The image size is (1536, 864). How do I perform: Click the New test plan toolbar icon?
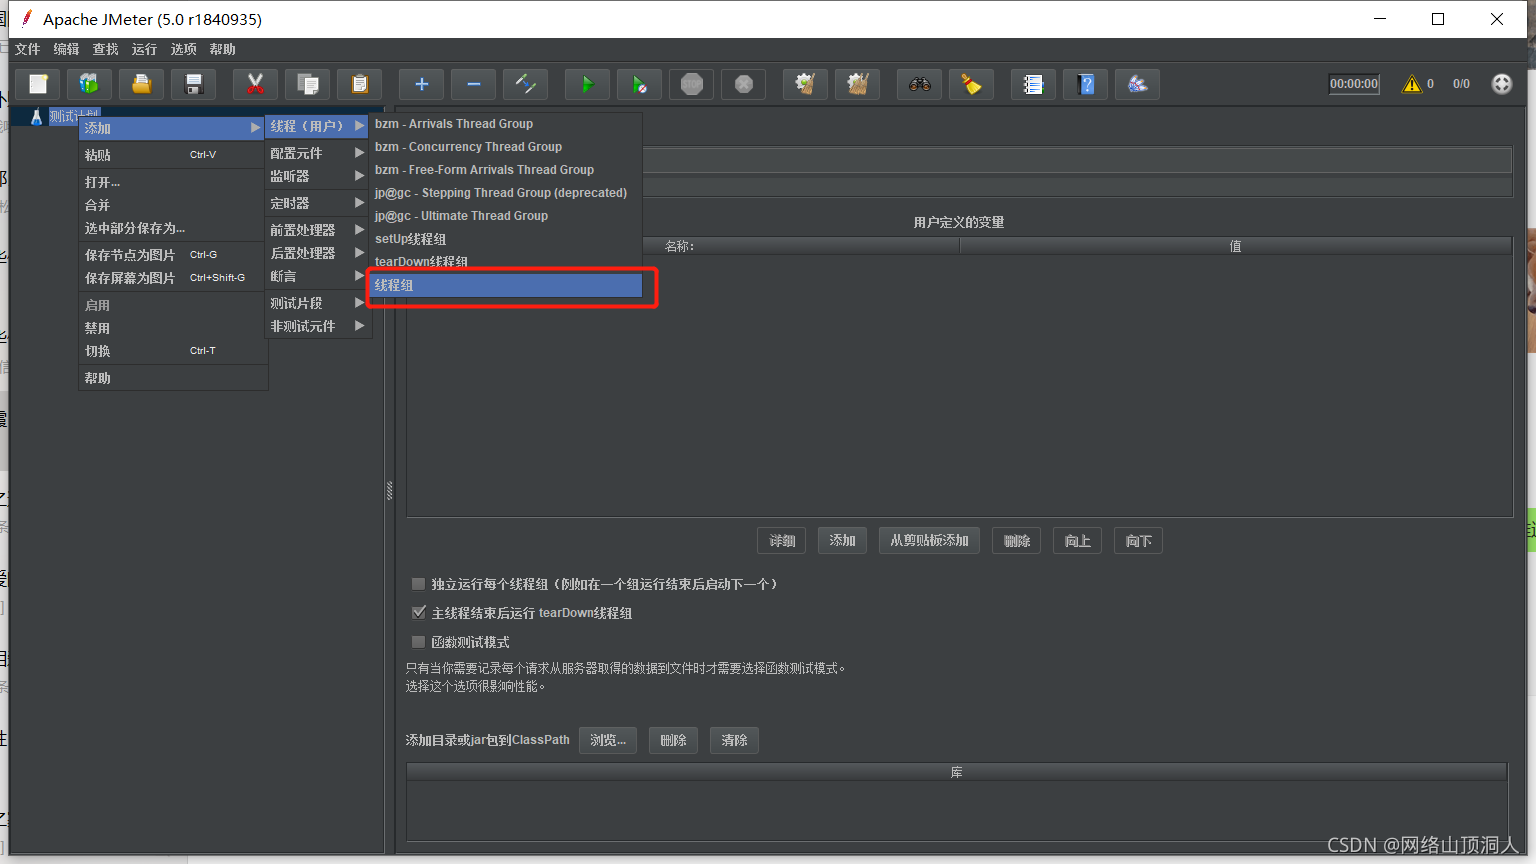(x=38, y=84)
